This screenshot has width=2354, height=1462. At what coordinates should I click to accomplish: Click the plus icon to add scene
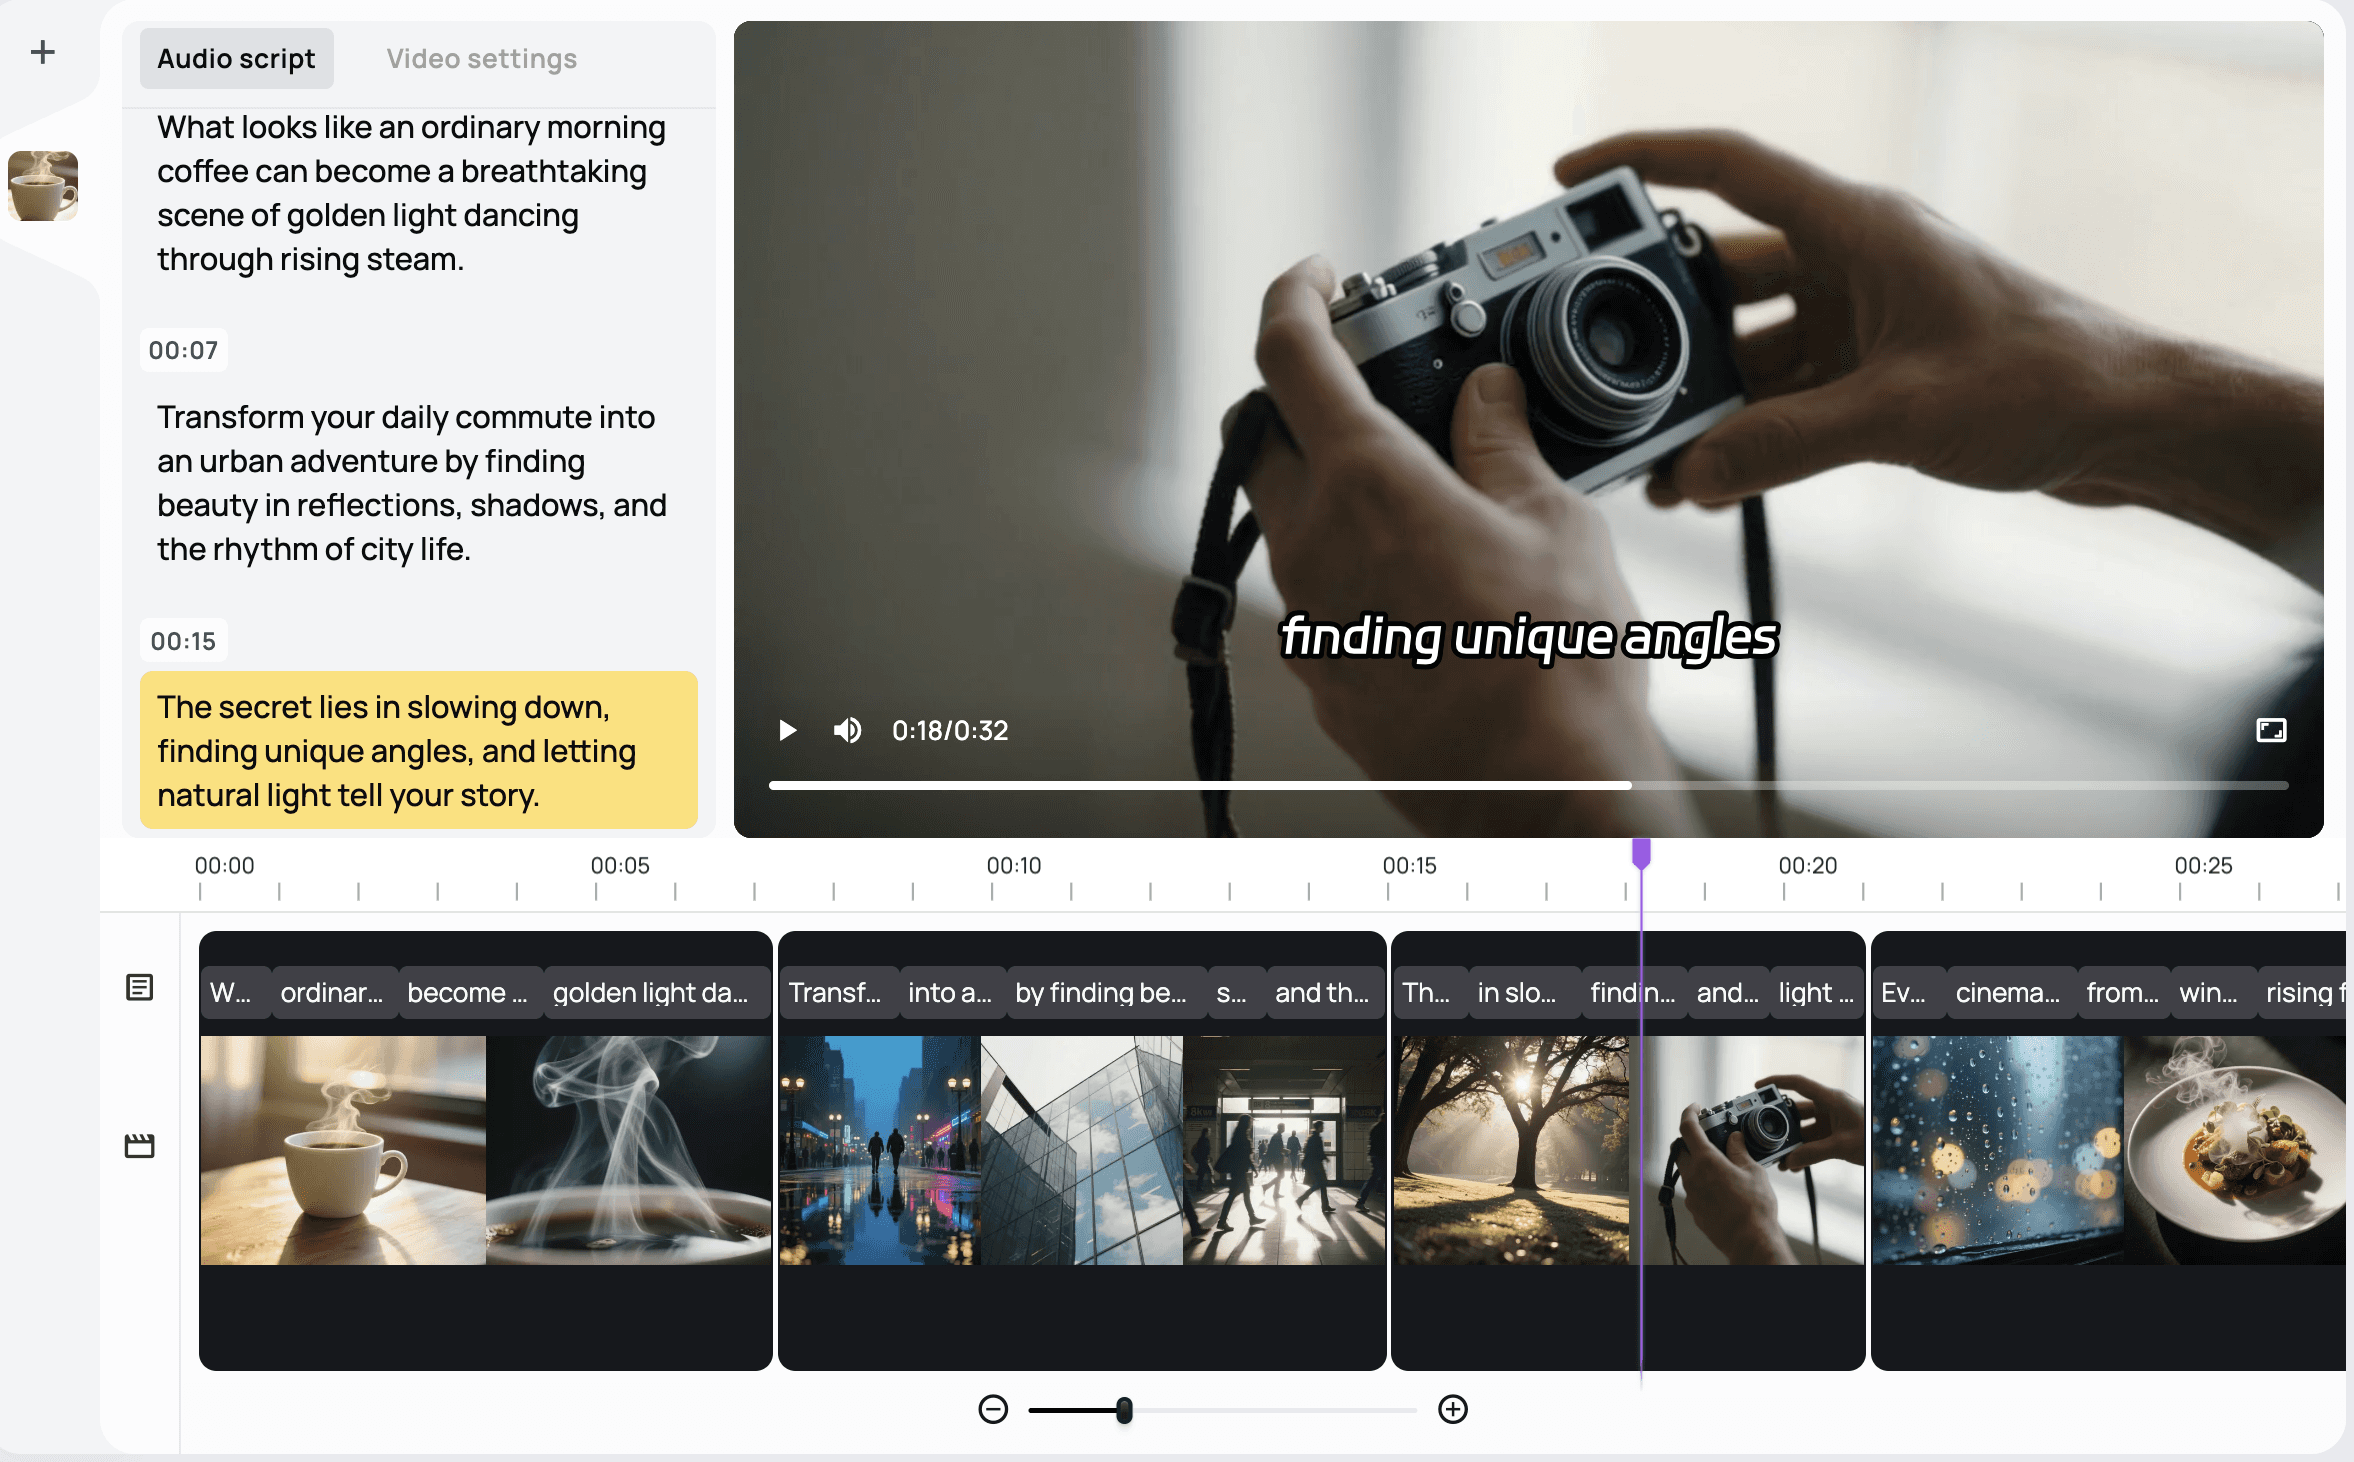[x=43, y=52]
